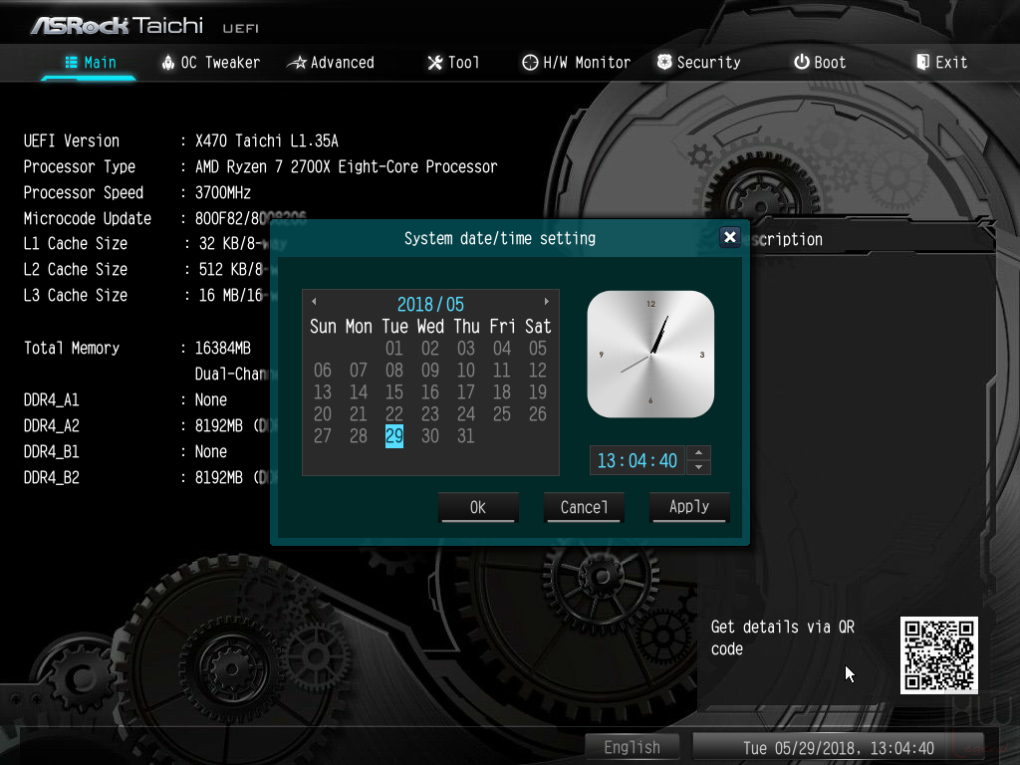Click the 2018 / 05 month header
Image resolution: width=1020 pixels, height=765 pixels.
coord(431,304)
